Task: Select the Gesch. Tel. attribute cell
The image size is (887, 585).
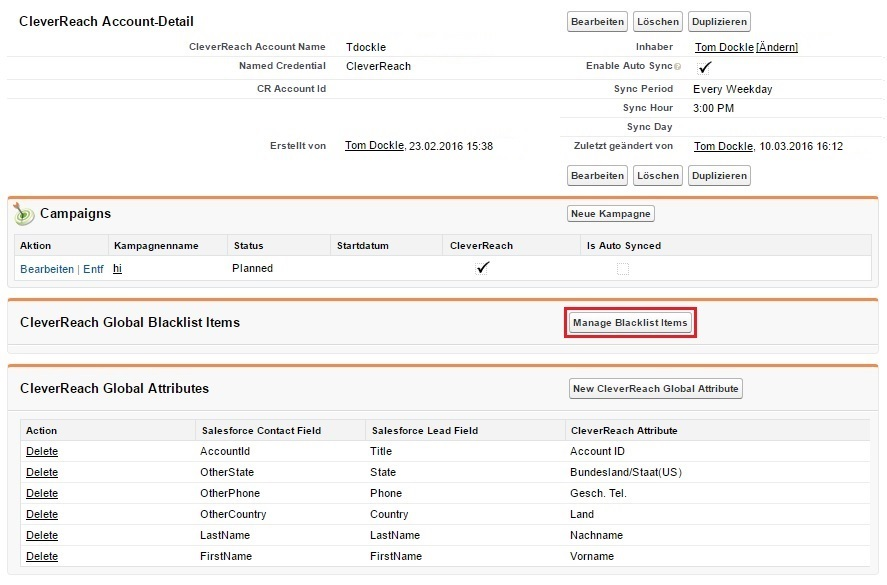Action: click(598, 493)
